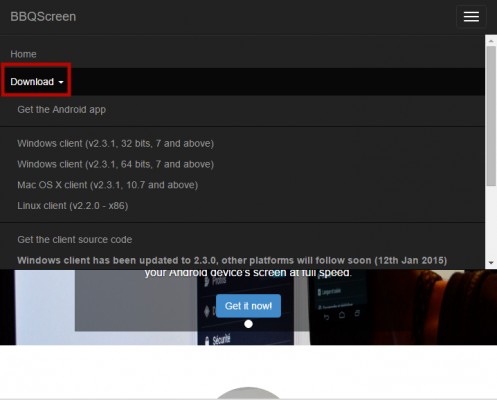The height and width of the screenshot is (400, 497).
Task: Click the Android home icon in phone image
Action: 342,315
